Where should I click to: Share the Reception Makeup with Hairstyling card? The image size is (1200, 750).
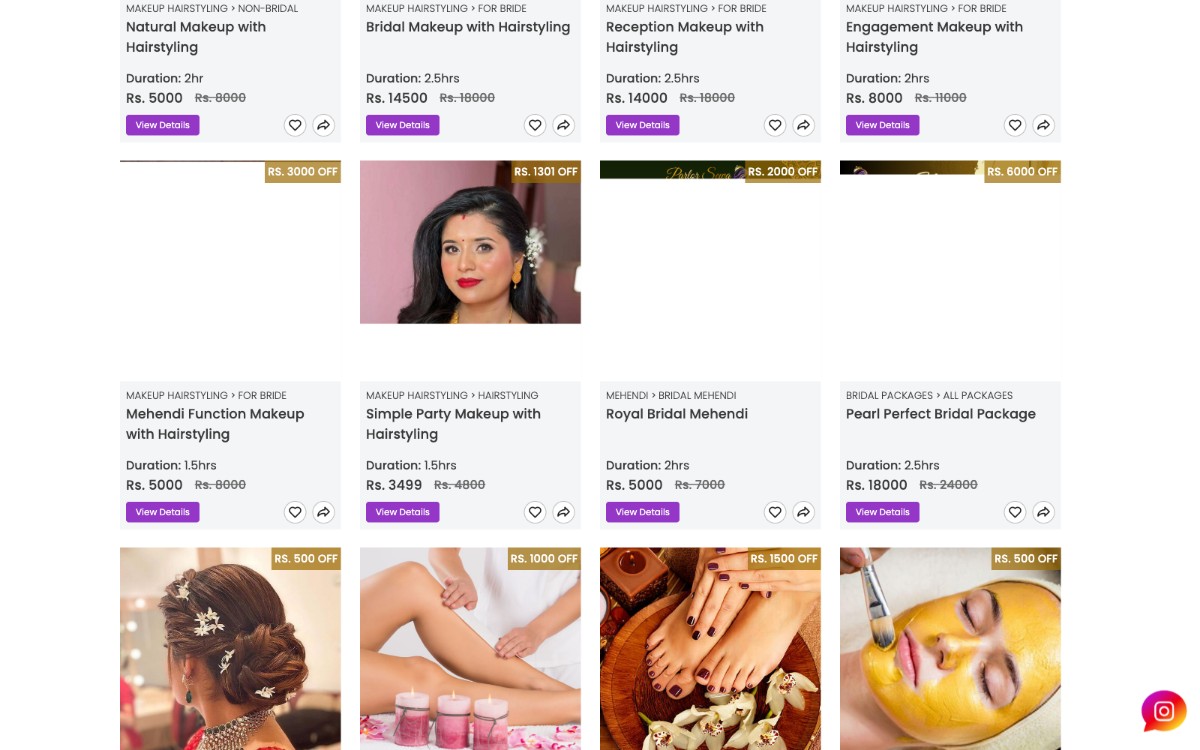[x=803, y=125]
